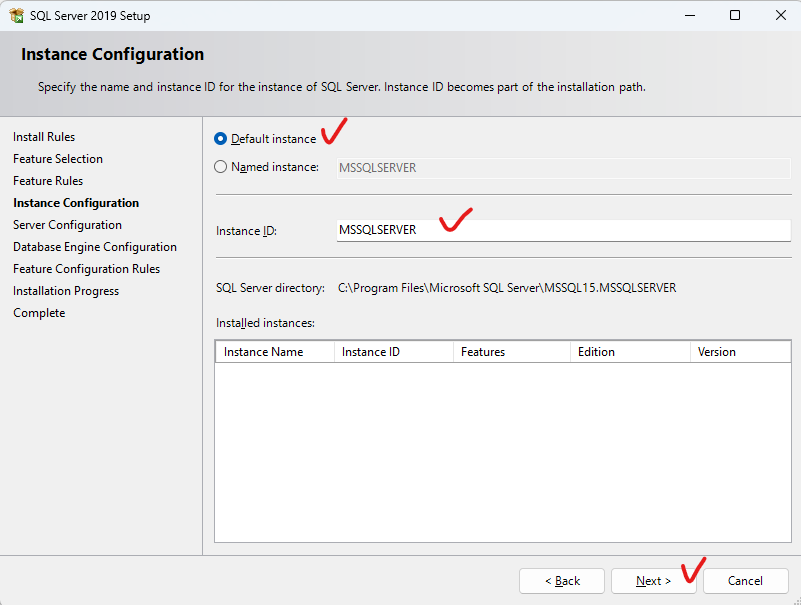Click the Back button

[x=562, y=581]
